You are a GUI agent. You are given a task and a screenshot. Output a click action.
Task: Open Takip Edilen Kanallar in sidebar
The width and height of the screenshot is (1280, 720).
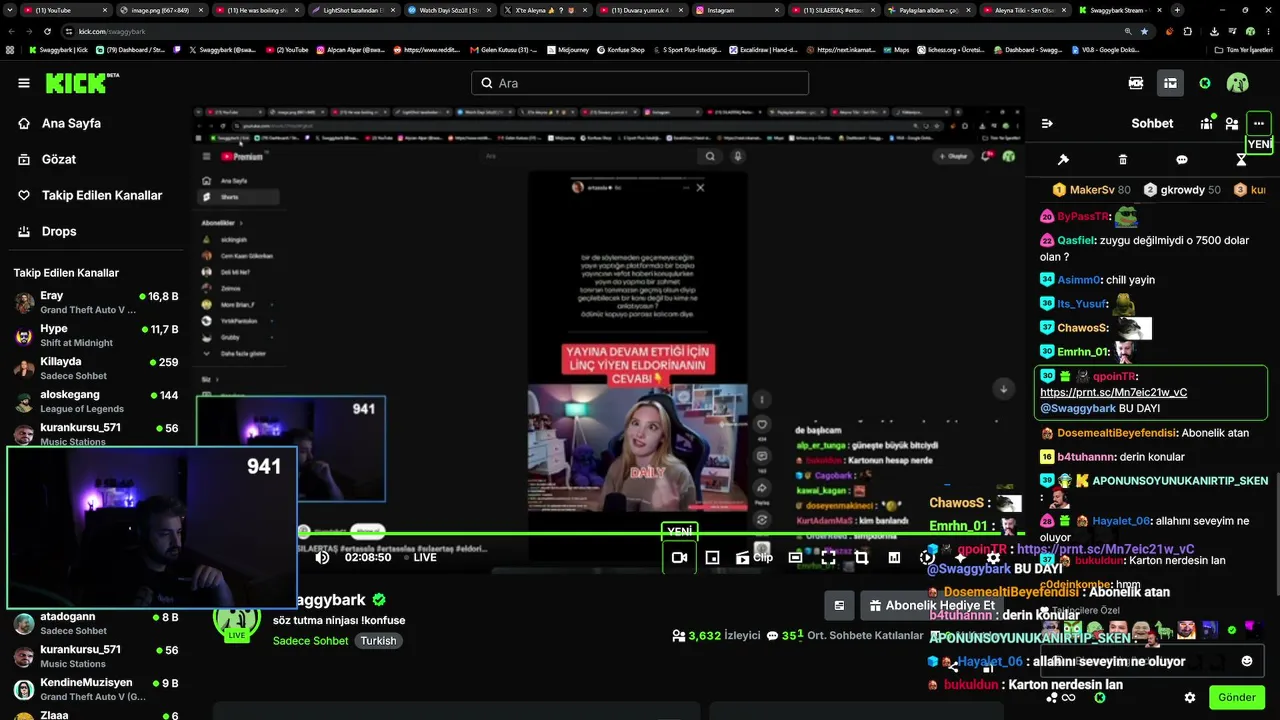click(x=90, y=195)
